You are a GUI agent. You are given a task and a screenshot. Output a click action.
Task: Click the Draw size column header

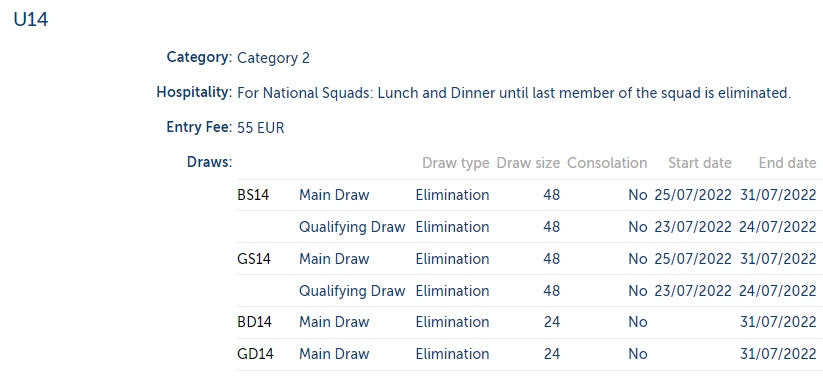[x=528, y=163]
